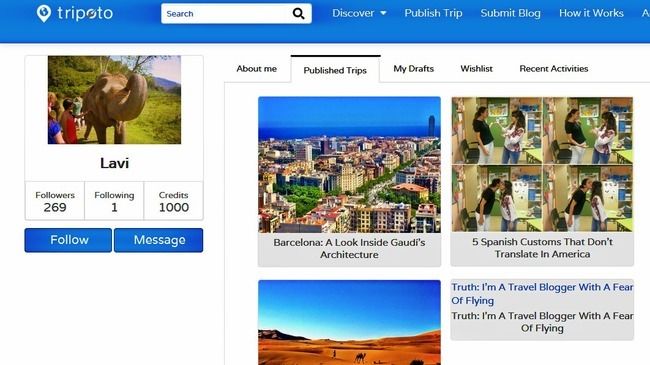Open the How it Works page

(591, 13)
